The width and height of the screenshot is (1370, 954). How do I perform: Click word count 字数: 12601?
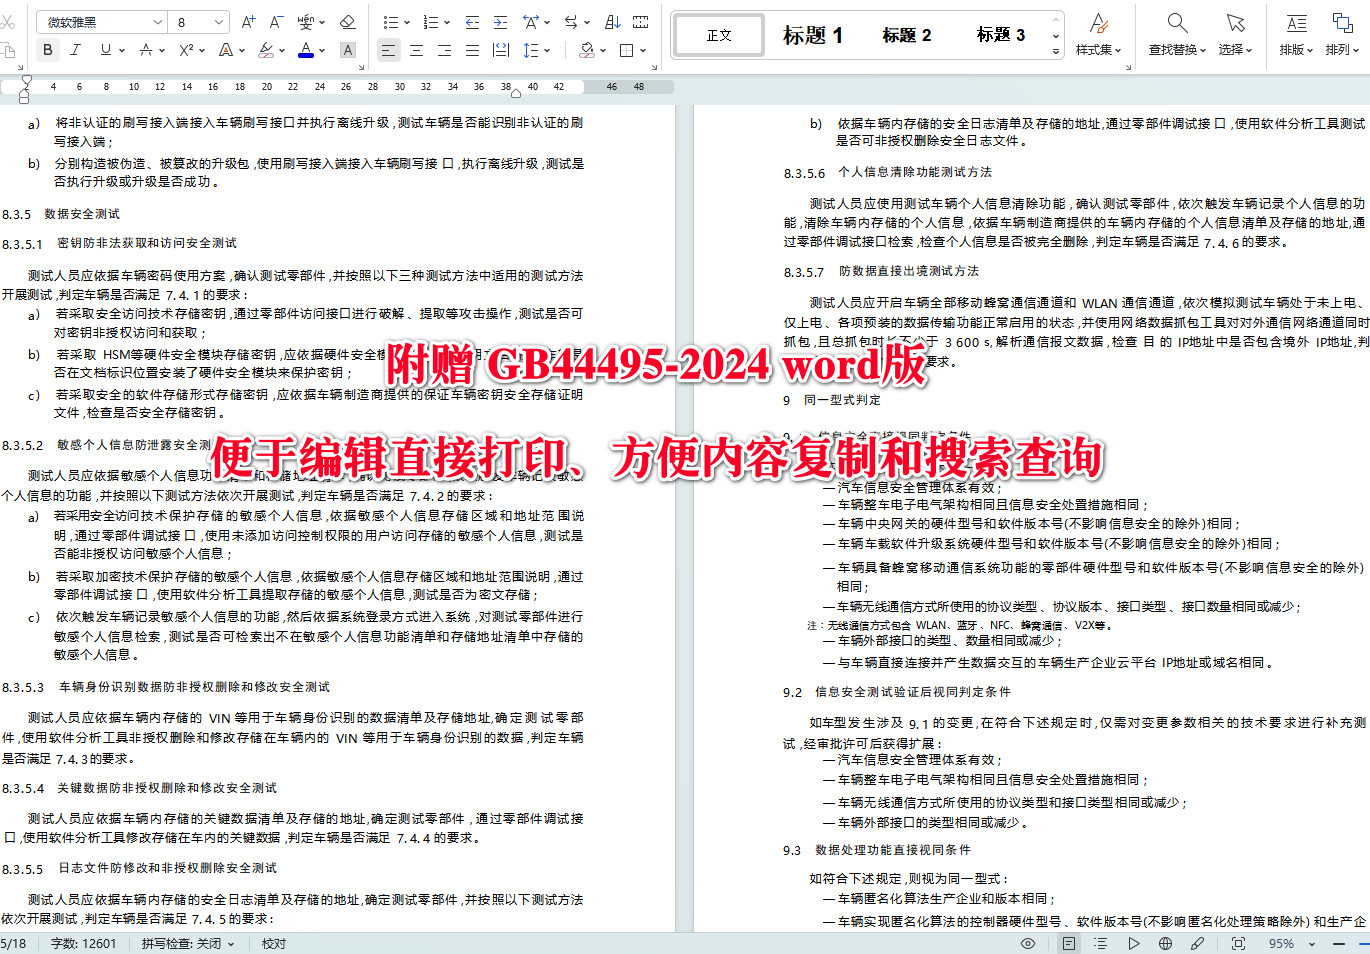coord(83,943)
